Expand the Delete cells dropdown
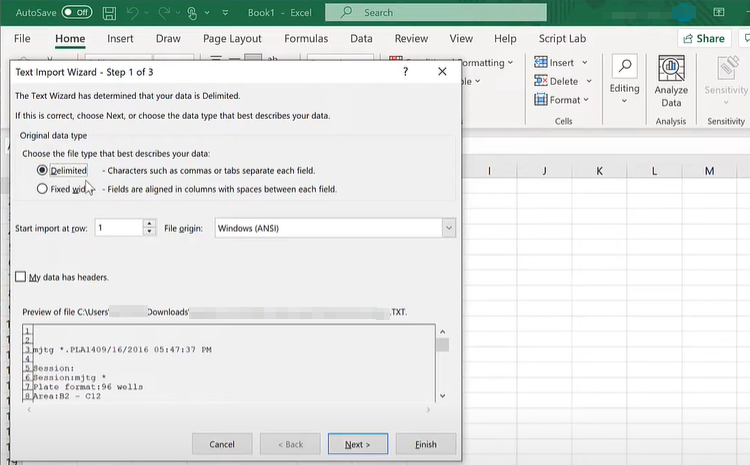The width and height of the screenshot is (750, 465). click(589, 81)
